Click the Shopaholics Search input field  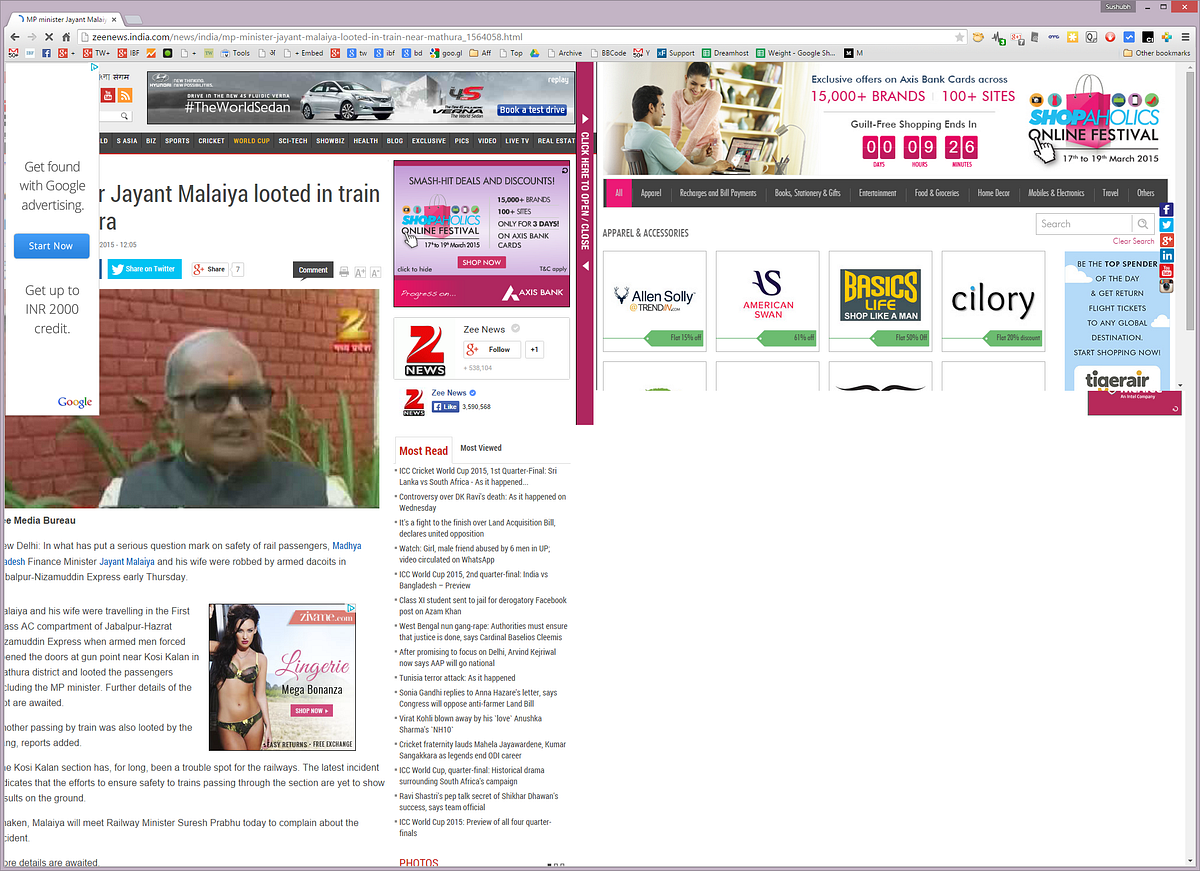click(x=1084, y=224)
